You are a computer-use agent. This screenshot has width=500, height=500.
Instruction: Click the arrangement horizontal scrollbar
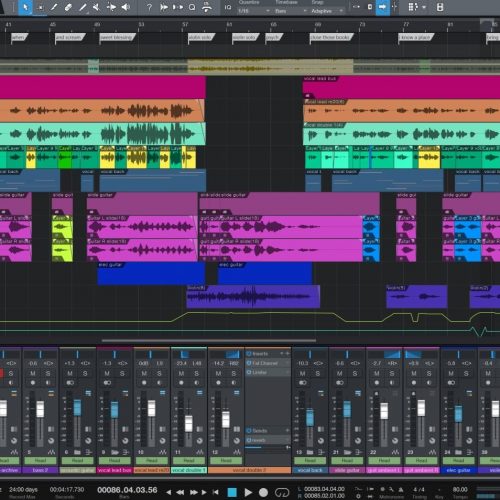tap(209, 341)
